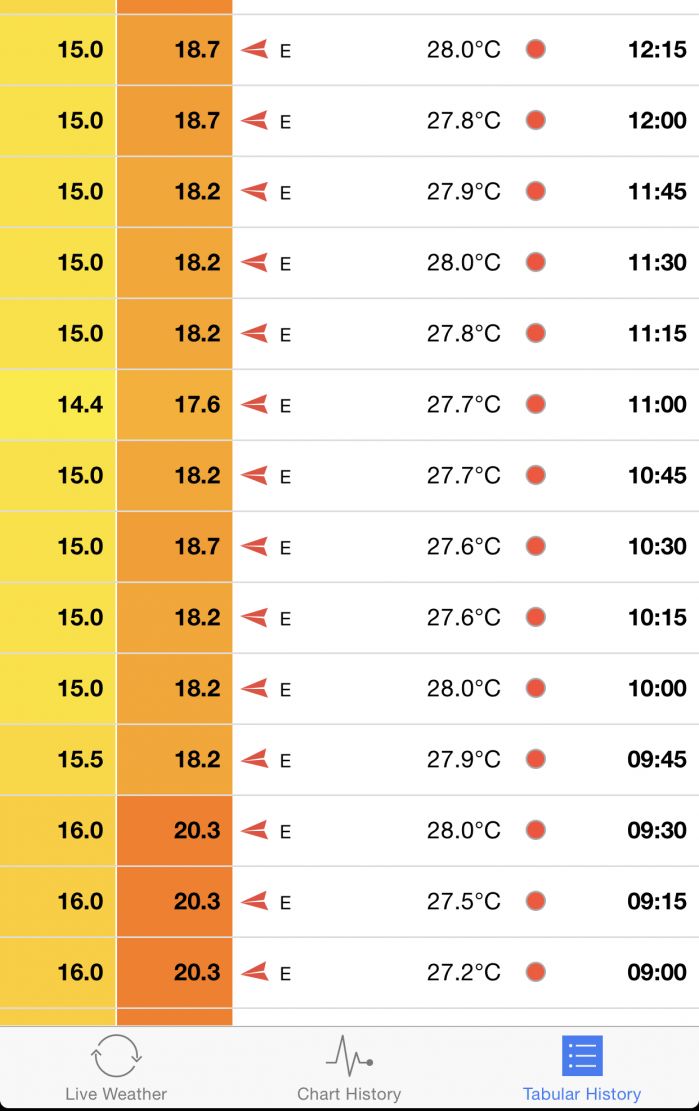Tap the 27.2°C temperature reading
699x1111 pixels.
pos(463,972)
